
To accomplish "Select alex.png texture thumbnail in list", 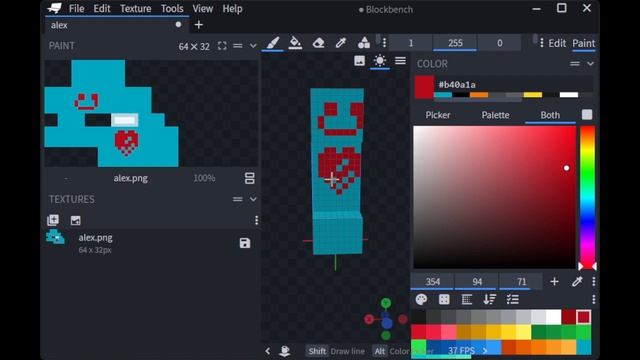I will pos(56,237).
